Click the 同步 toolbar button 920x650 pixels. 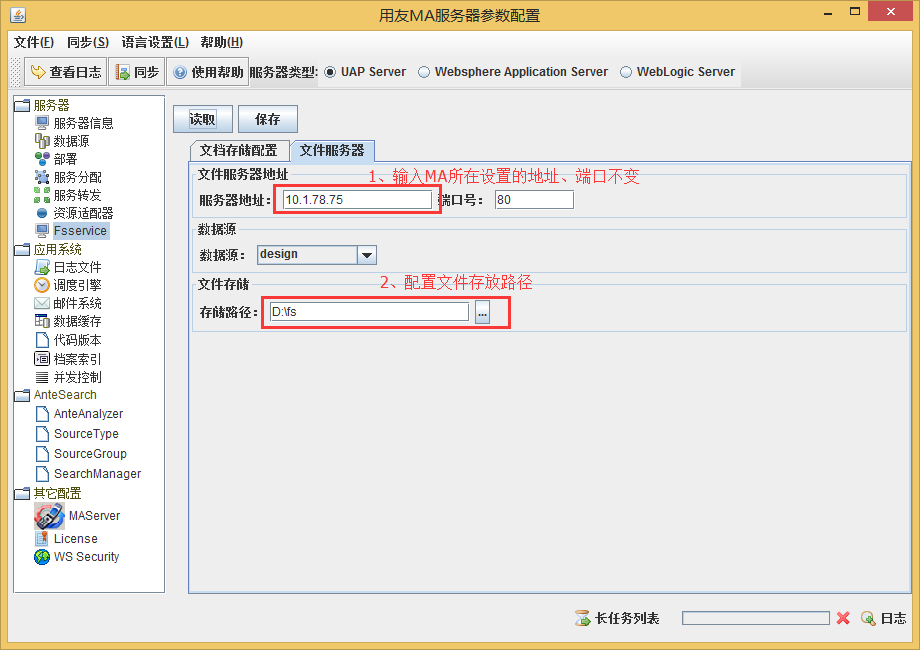click(x=137, y=72)
